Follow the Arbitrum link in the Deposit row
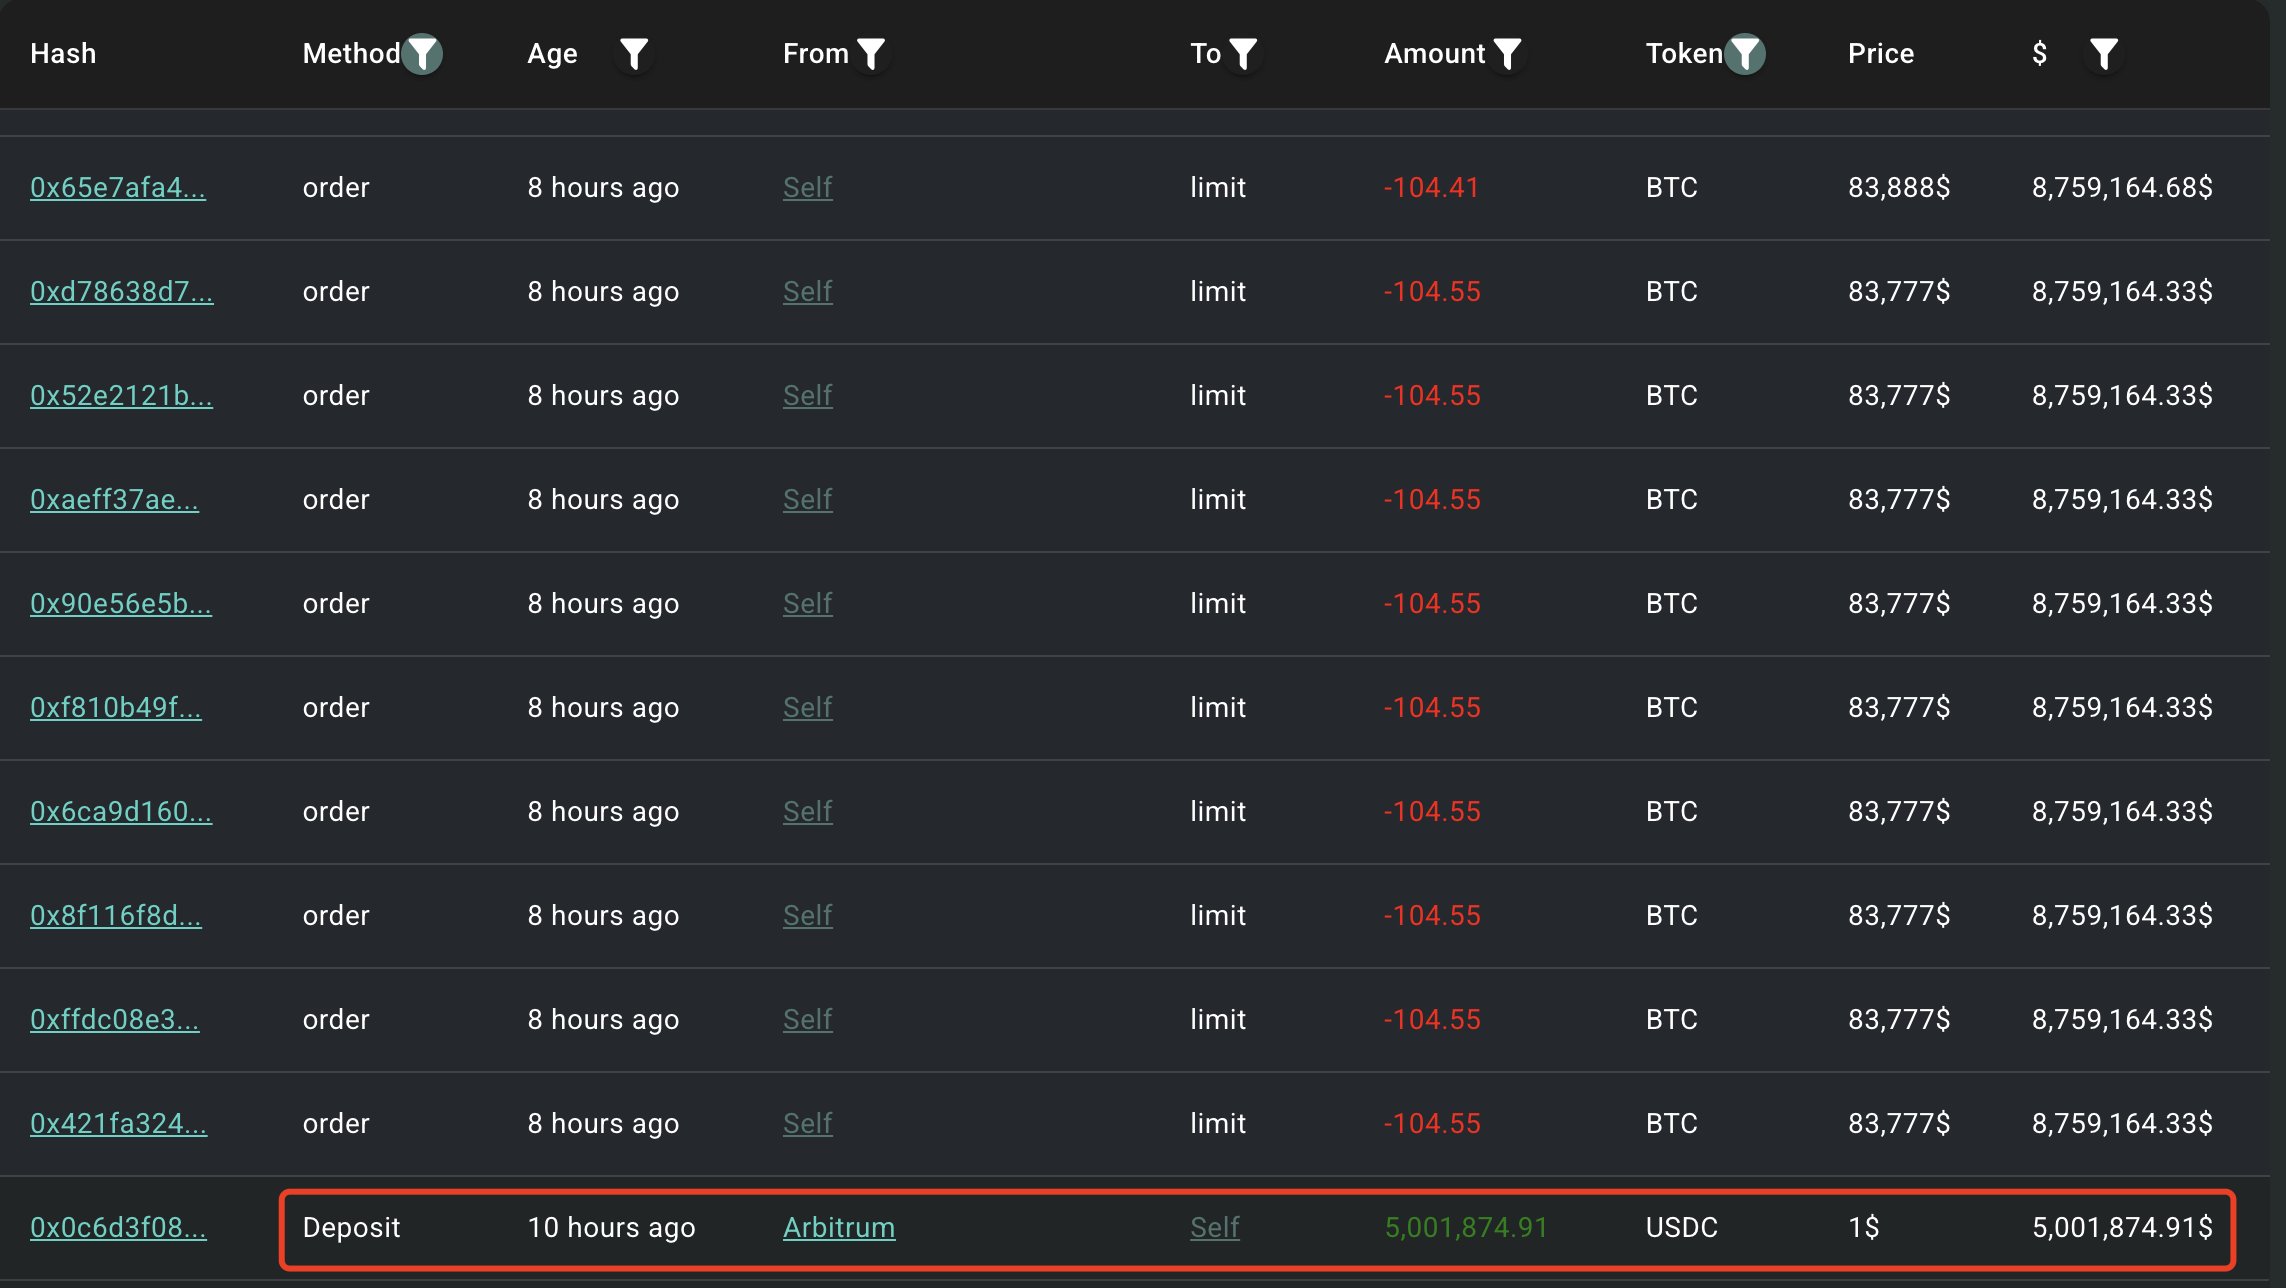2286x1288 pixels. click(x=839, y=1228)
